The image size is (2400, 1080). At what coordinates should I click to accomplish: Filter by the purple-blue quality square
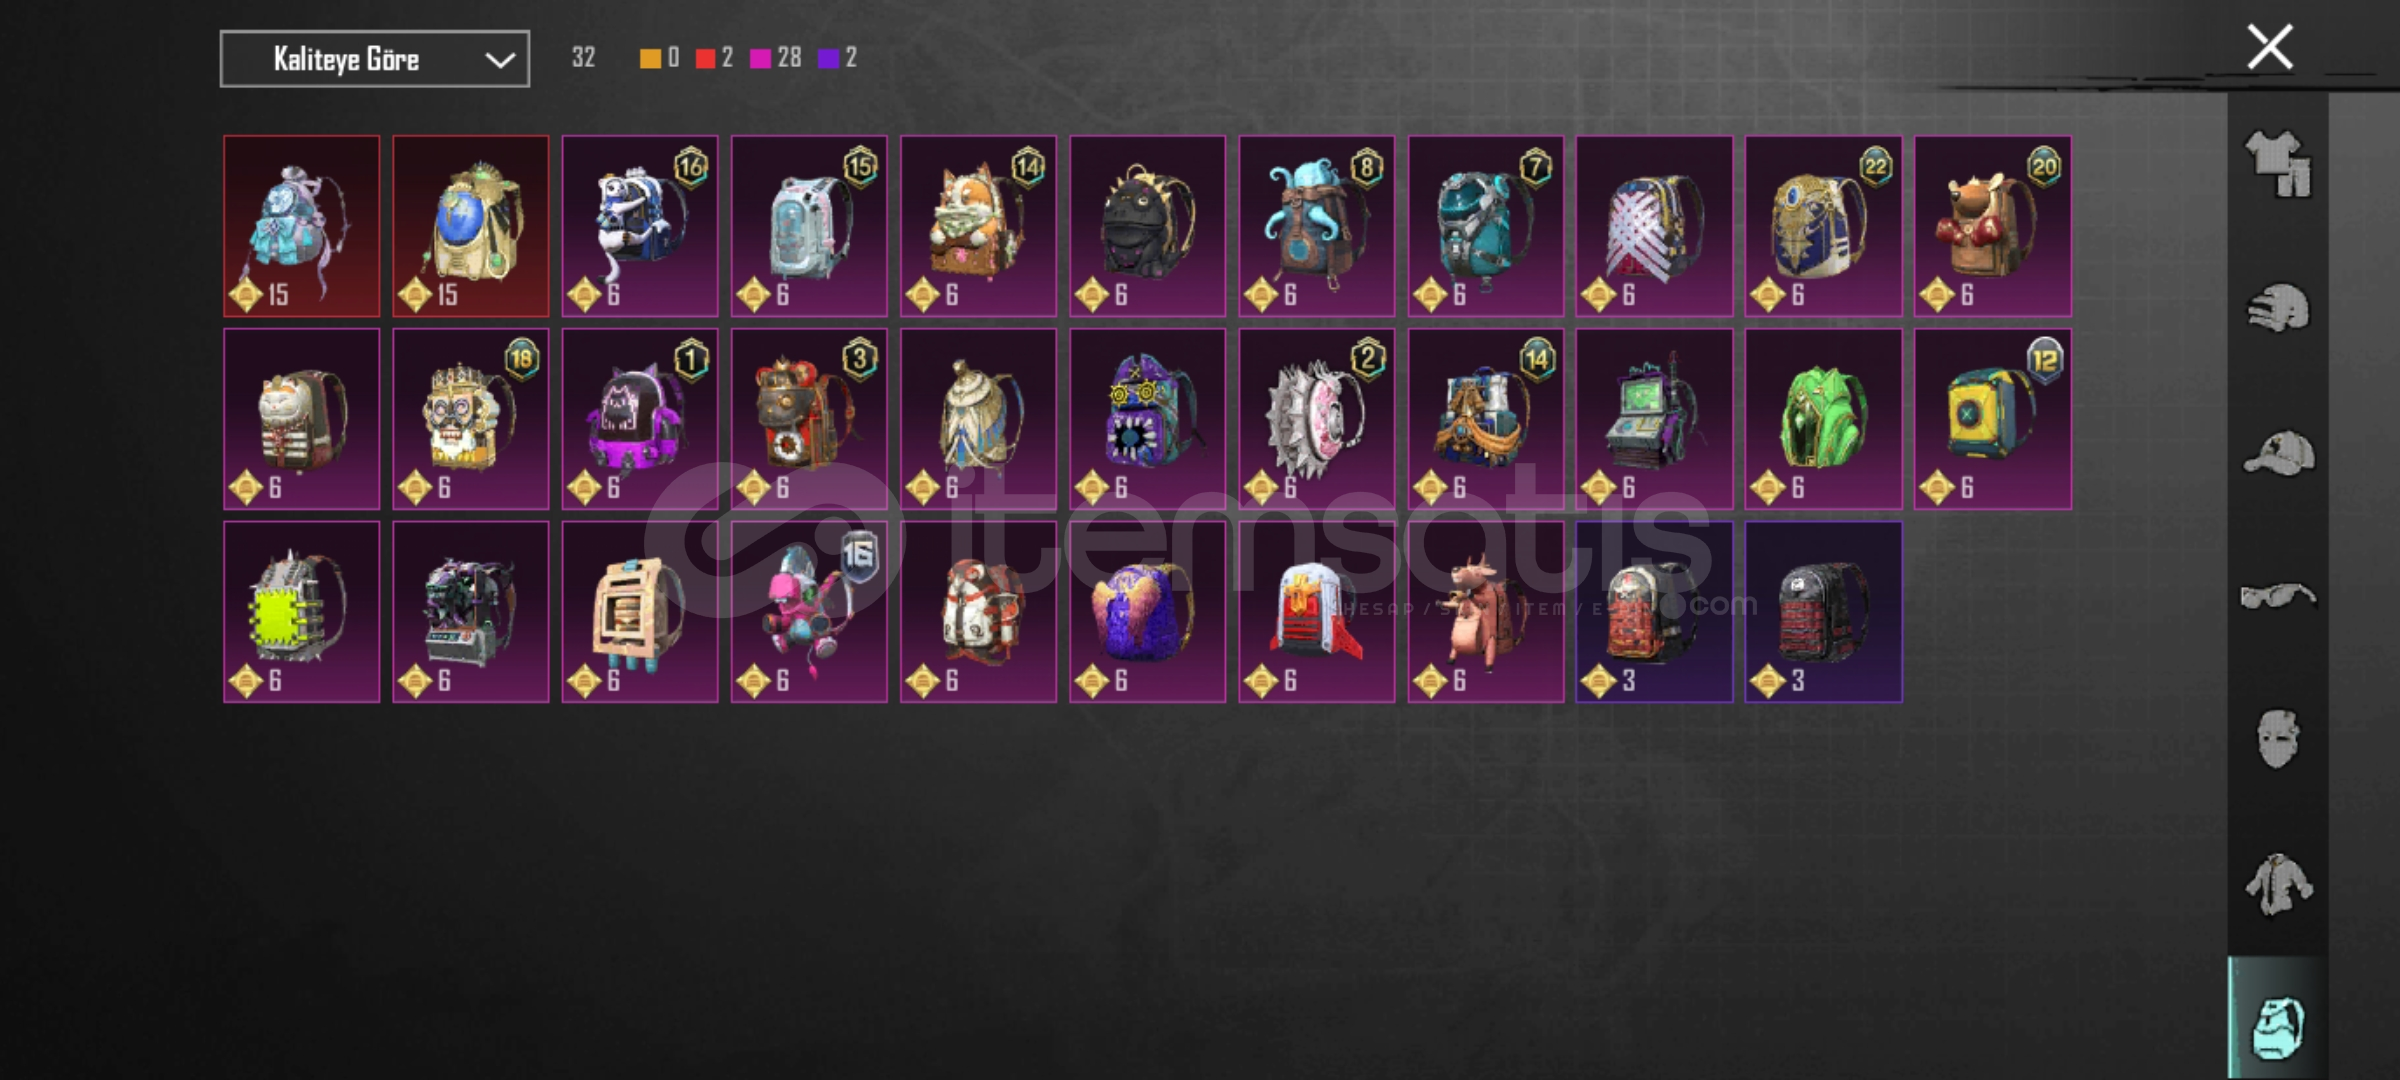coord(828,58)
